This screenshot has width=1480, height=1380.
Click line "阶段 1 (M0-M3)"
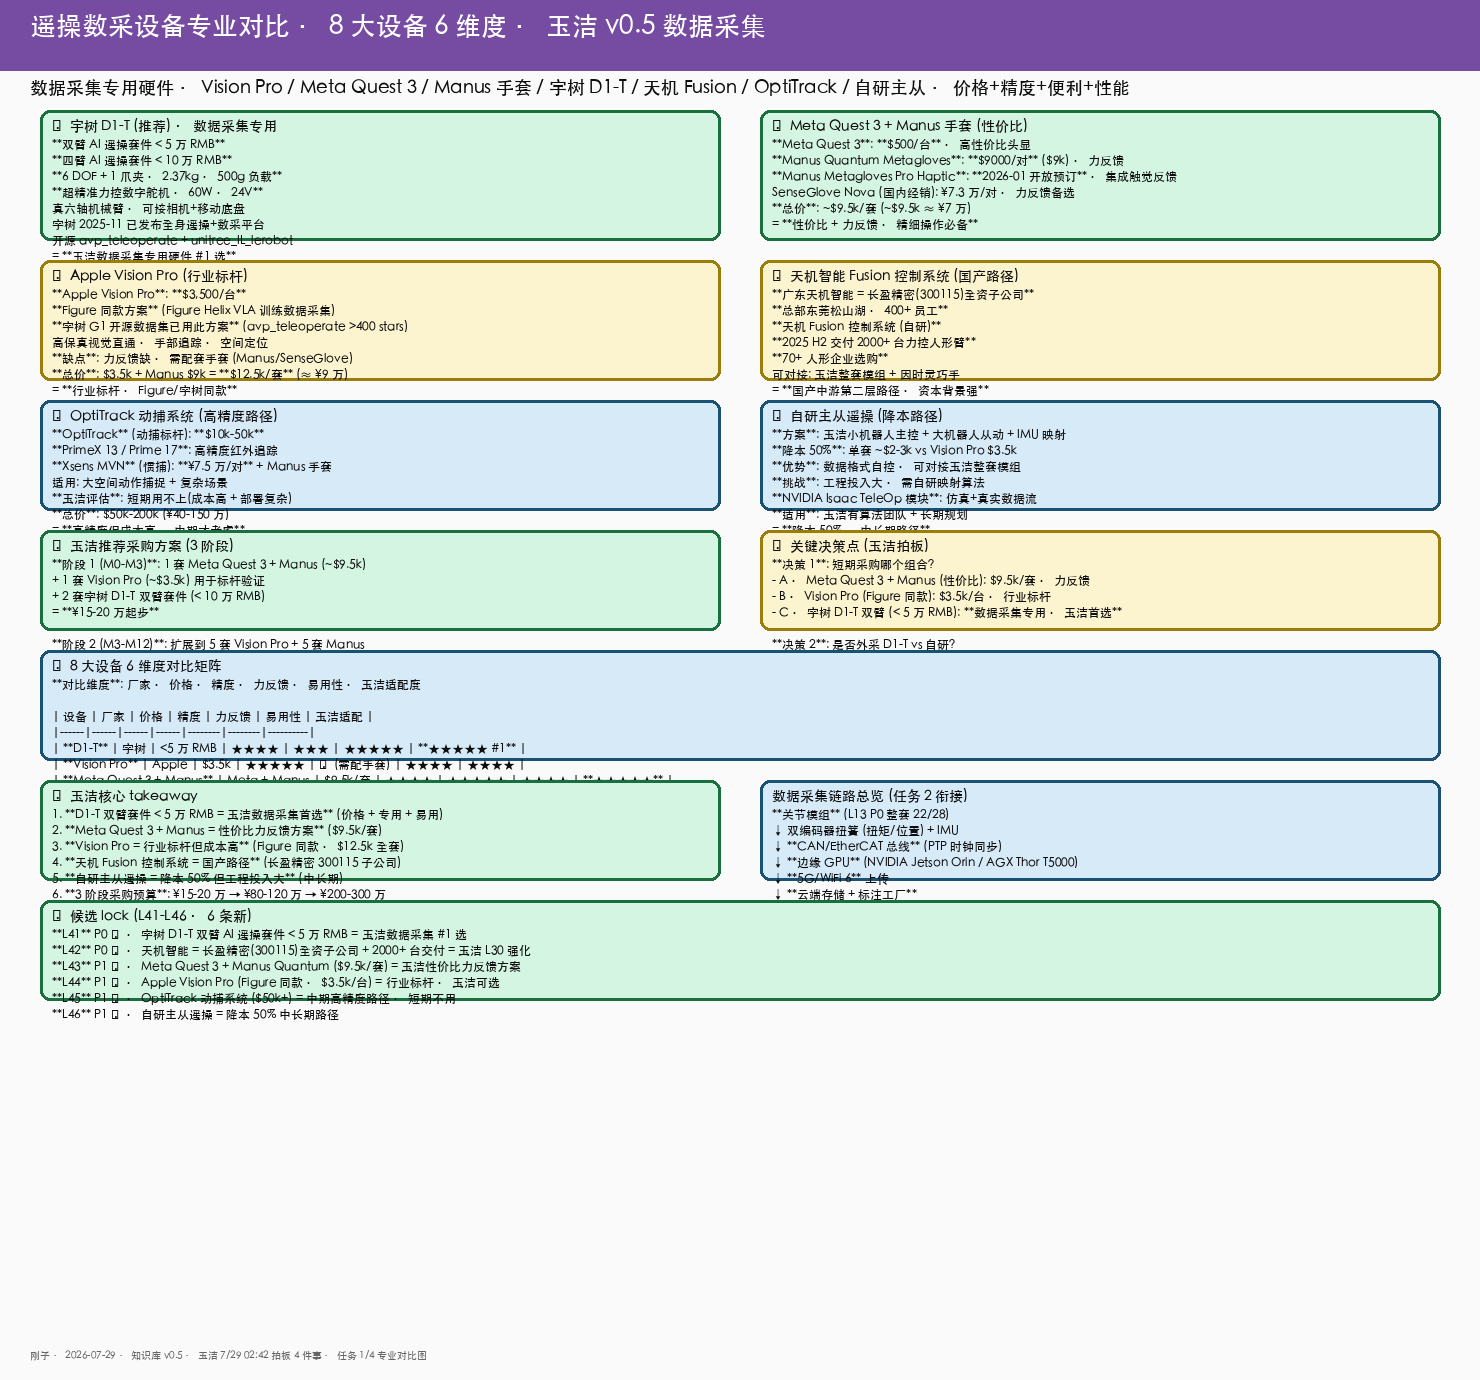209,564
